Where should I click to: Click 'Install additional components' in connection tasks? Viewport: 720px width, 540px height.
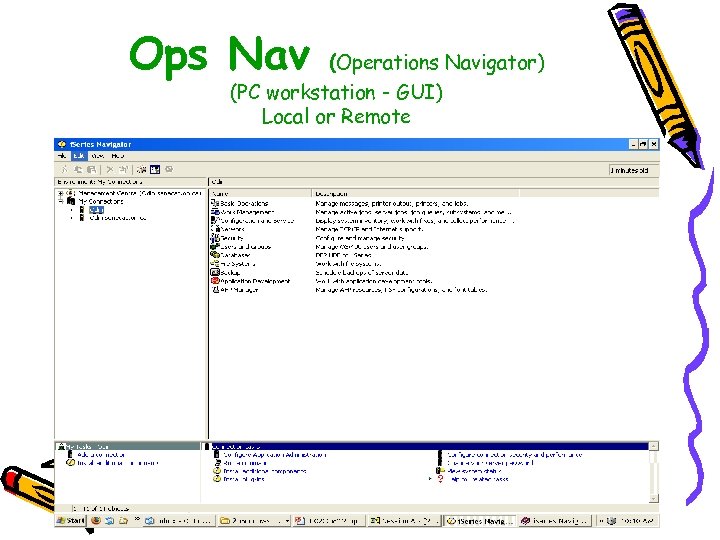coord(264,471)
